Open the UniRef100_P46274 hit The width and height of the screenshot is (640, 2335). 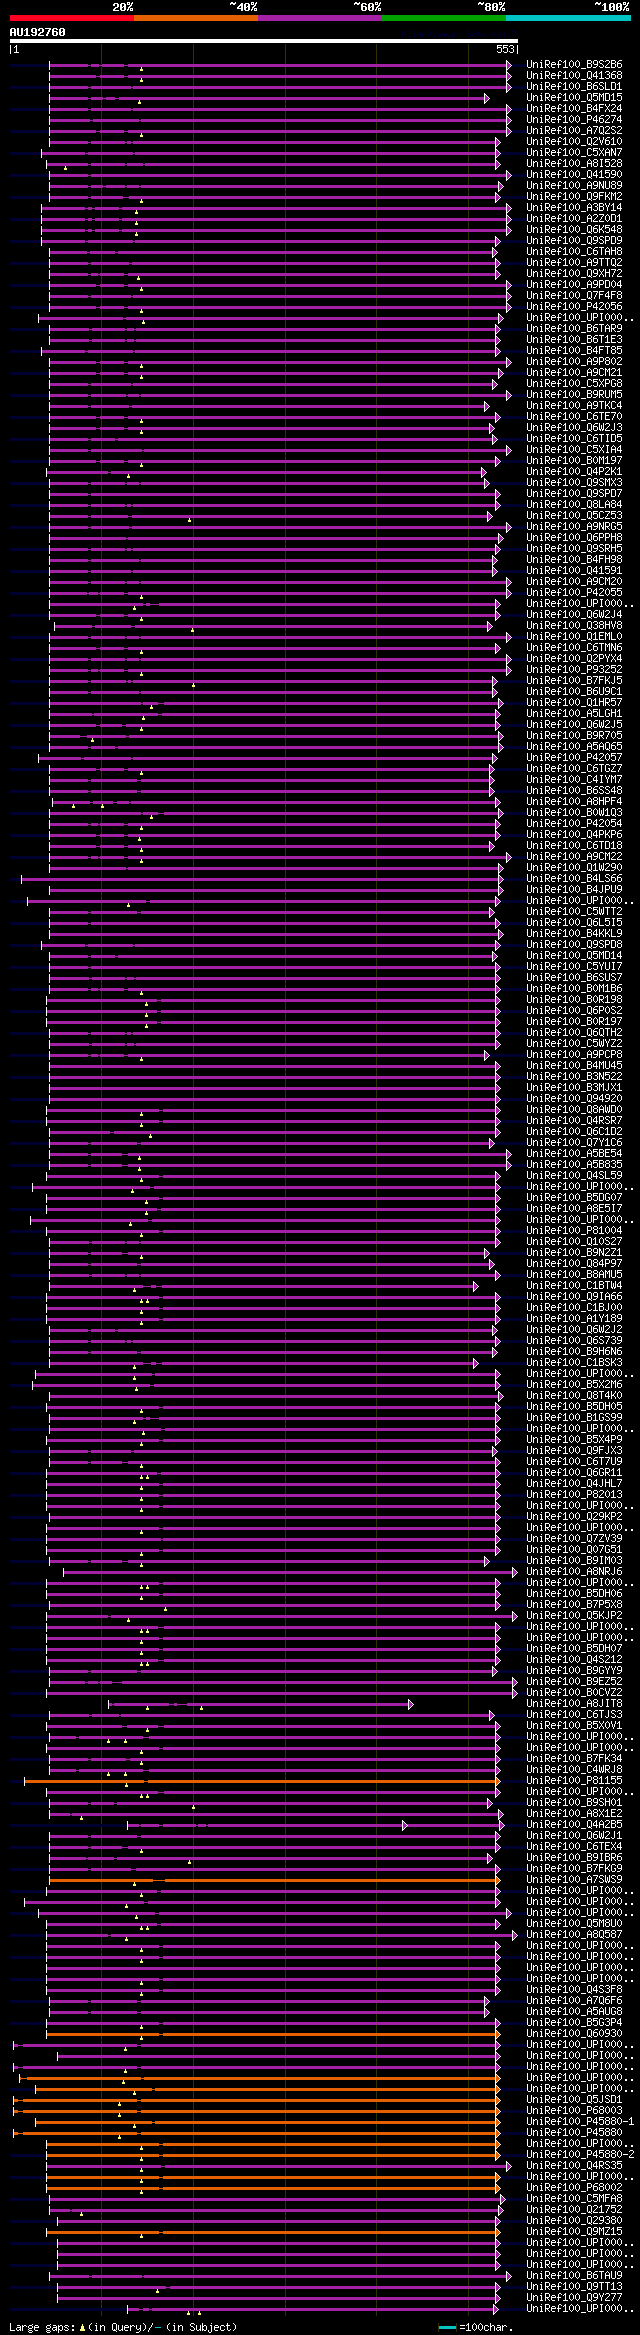[x=574, y=120]
